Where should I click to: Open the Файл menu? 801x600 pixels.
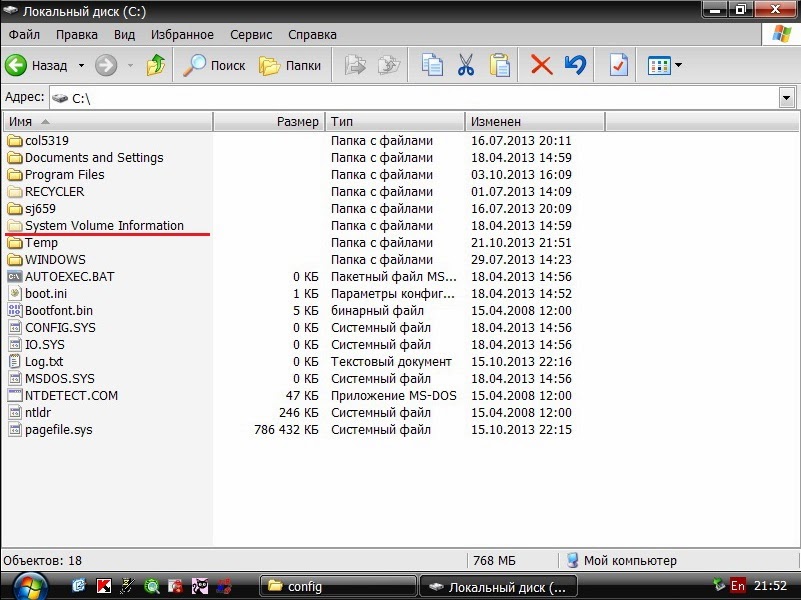pos(23,34)
